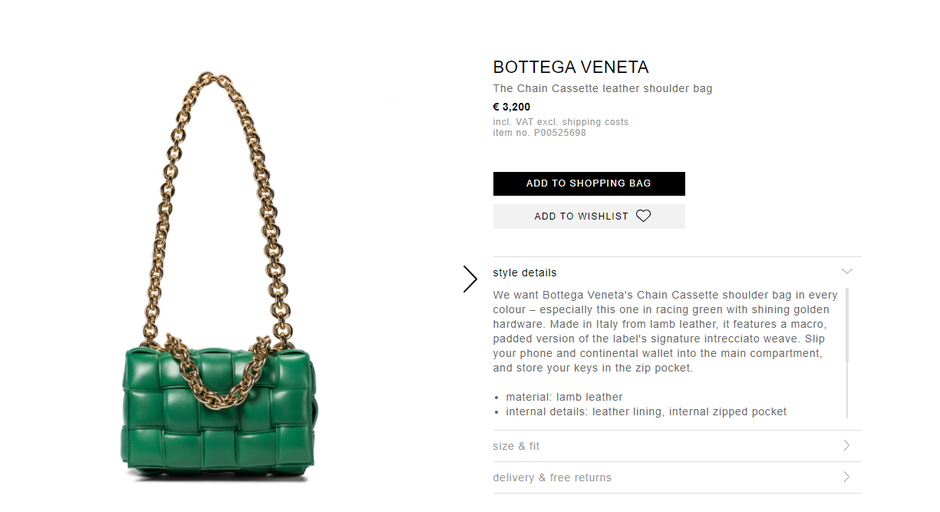Image resolution: width=940 pixels, height=512 pixels.
Task: Open the delivery & free returns section
Action: [x=677, y=478]
